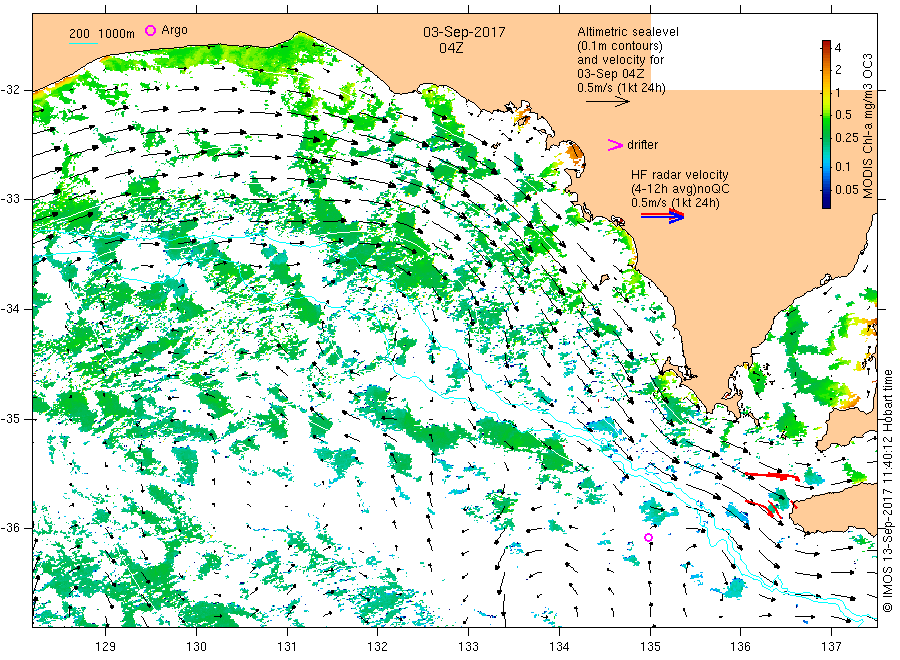Click the colorbar title 'MODIS Chl-a mg/m3 OC3'
900x660 pixels.
click(867, 126)
